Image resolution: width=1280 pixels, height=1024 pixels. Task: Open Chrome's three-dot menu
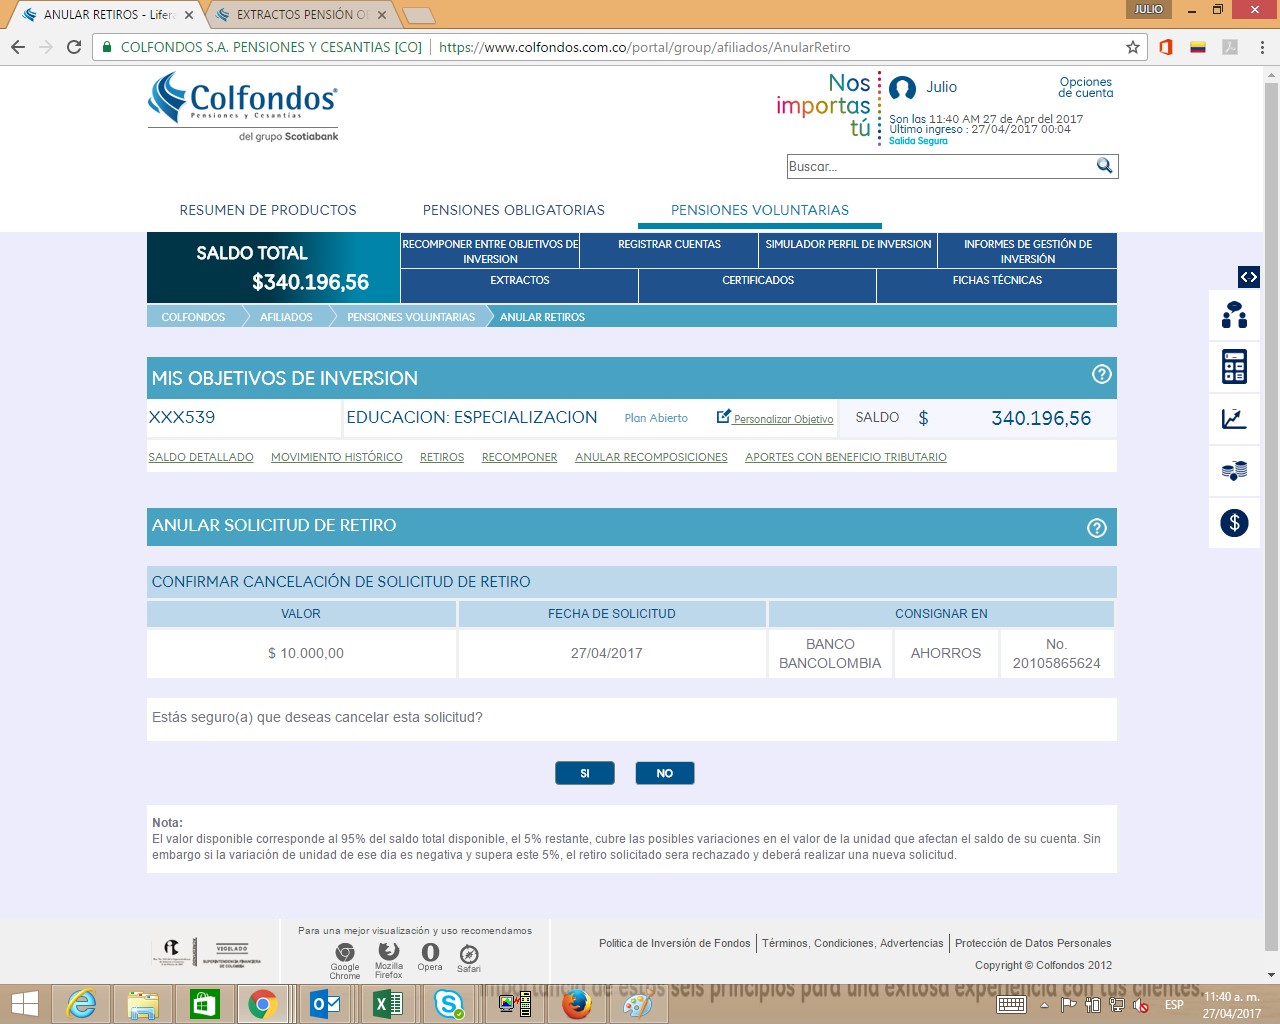click(x=1262, y=47)
